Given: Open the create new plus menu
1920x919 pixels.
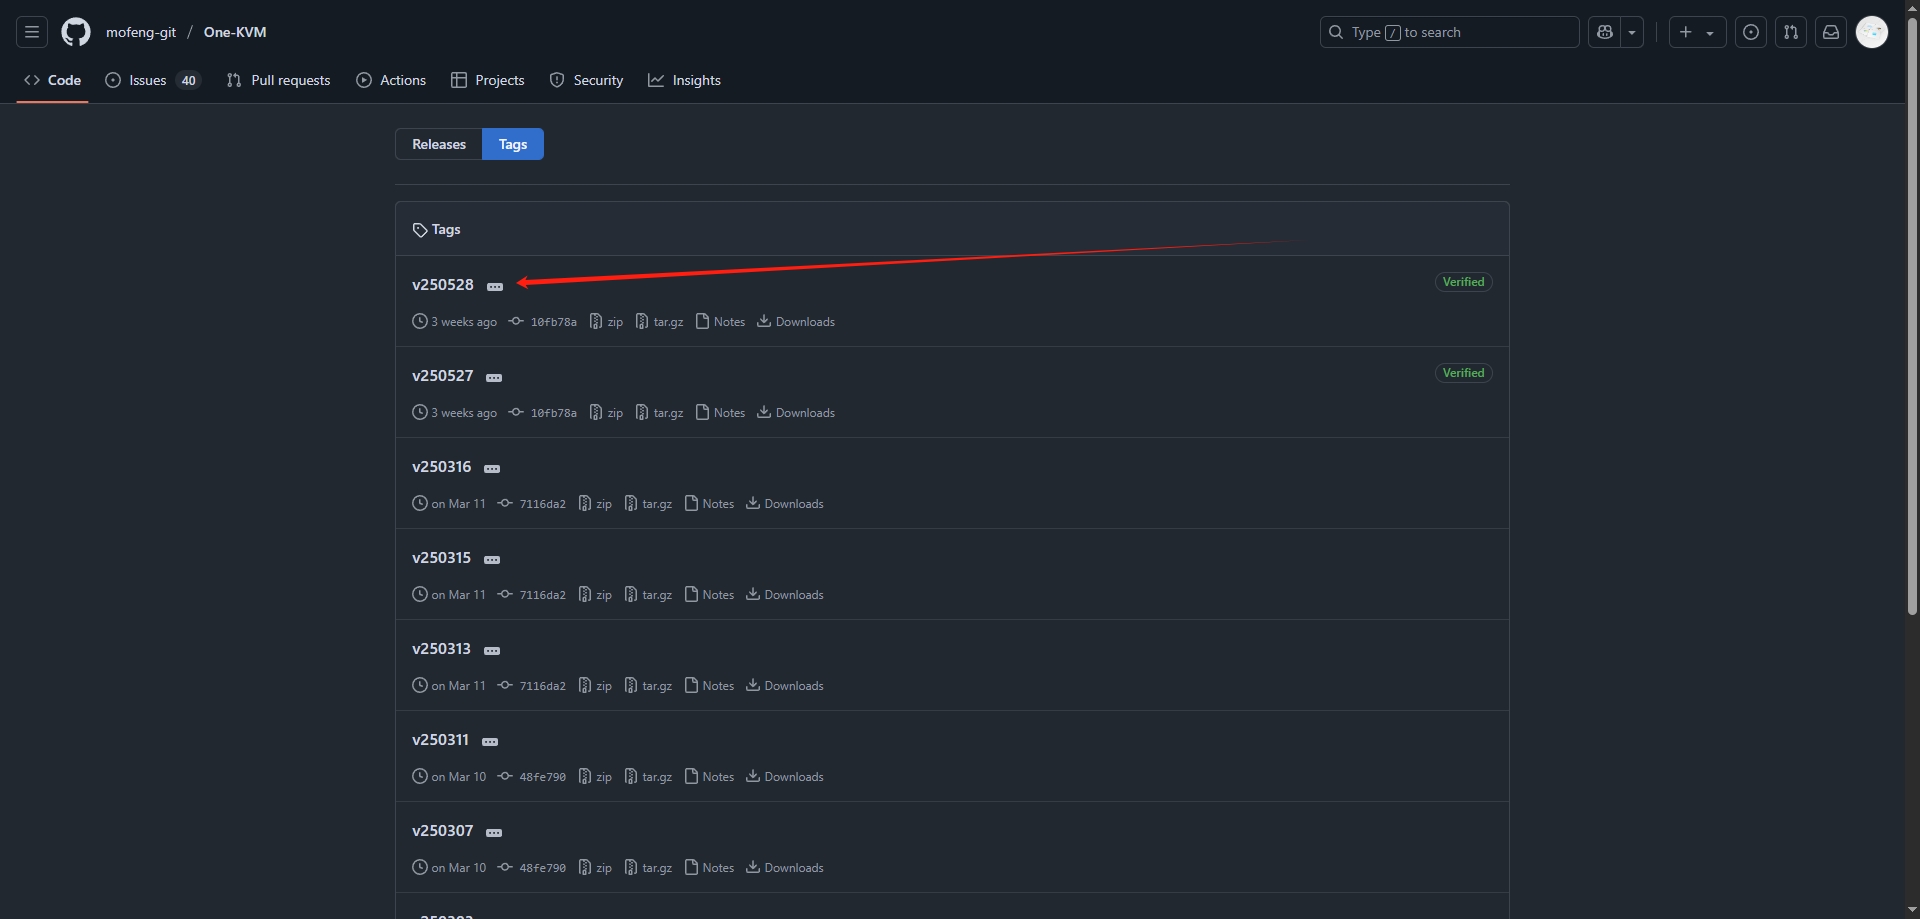Looking at the screenshot, I should [1697, 32].
